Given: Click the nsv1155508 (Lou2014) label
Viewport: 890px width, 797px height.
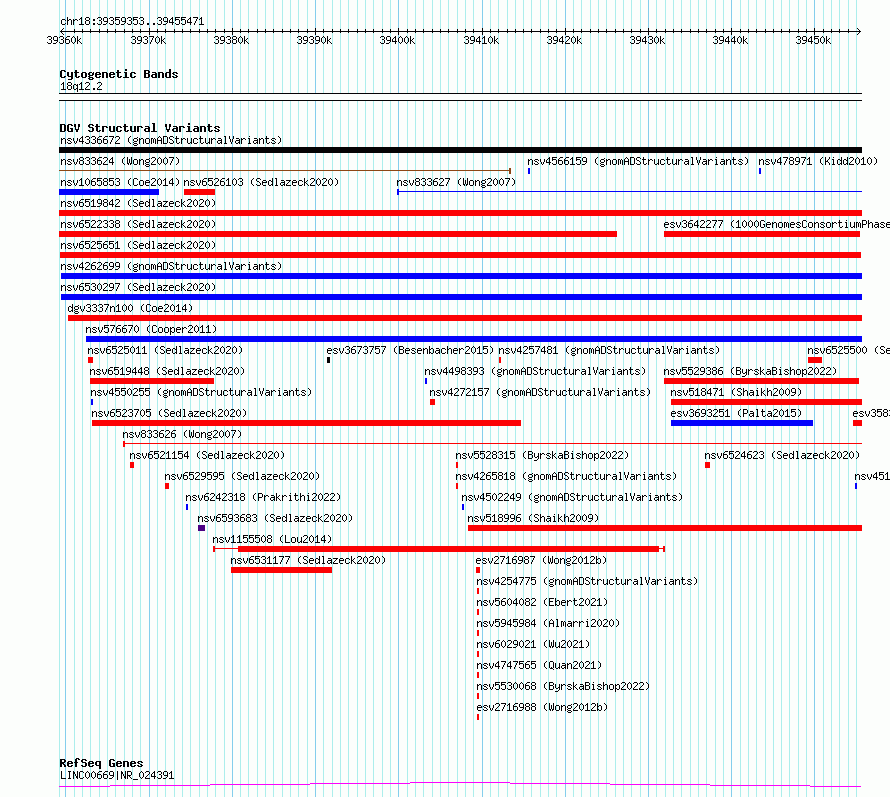Looking at the screenshot, I should pyautogui.click(x=272, y=539).
